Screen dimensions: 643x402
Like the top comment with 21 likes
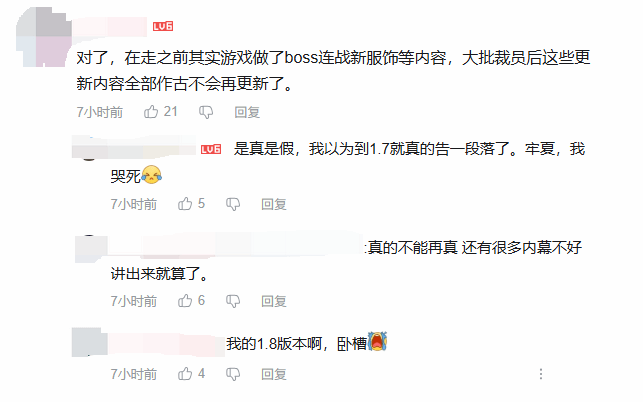coord(151,112)
